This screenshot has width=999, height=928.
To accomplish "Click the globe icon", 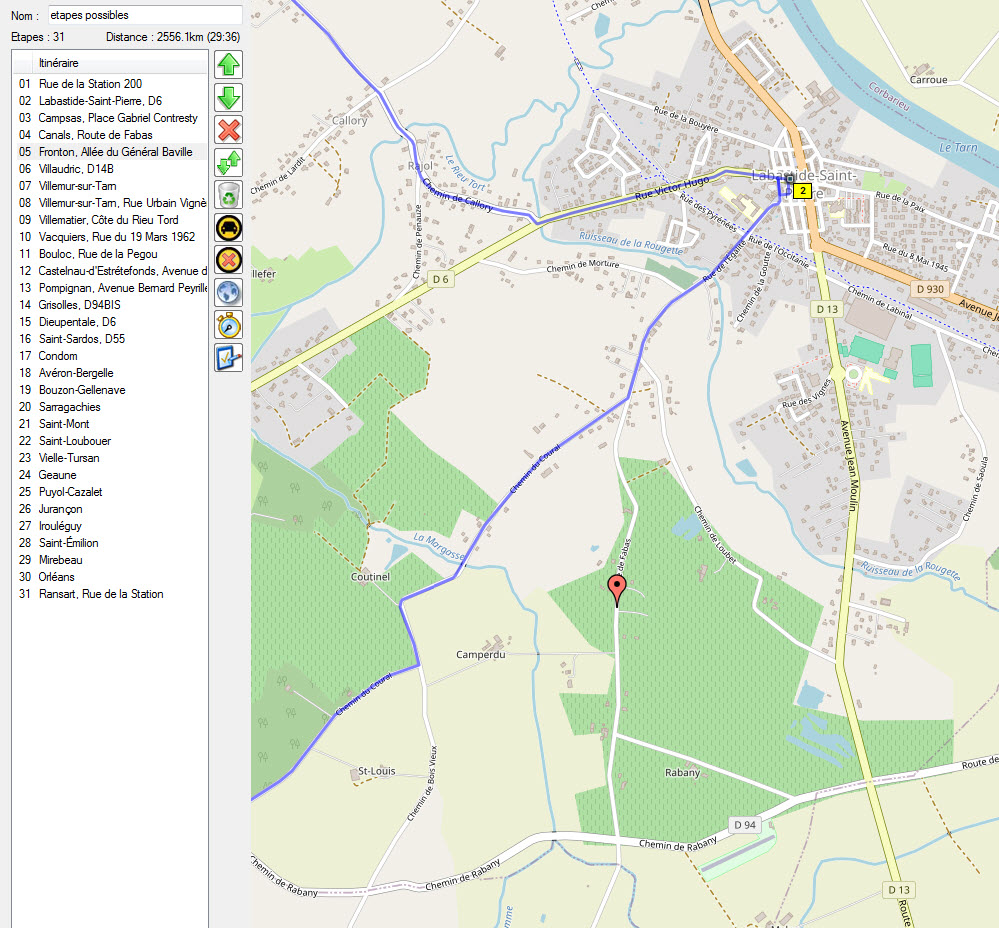I will coord(228,292).
